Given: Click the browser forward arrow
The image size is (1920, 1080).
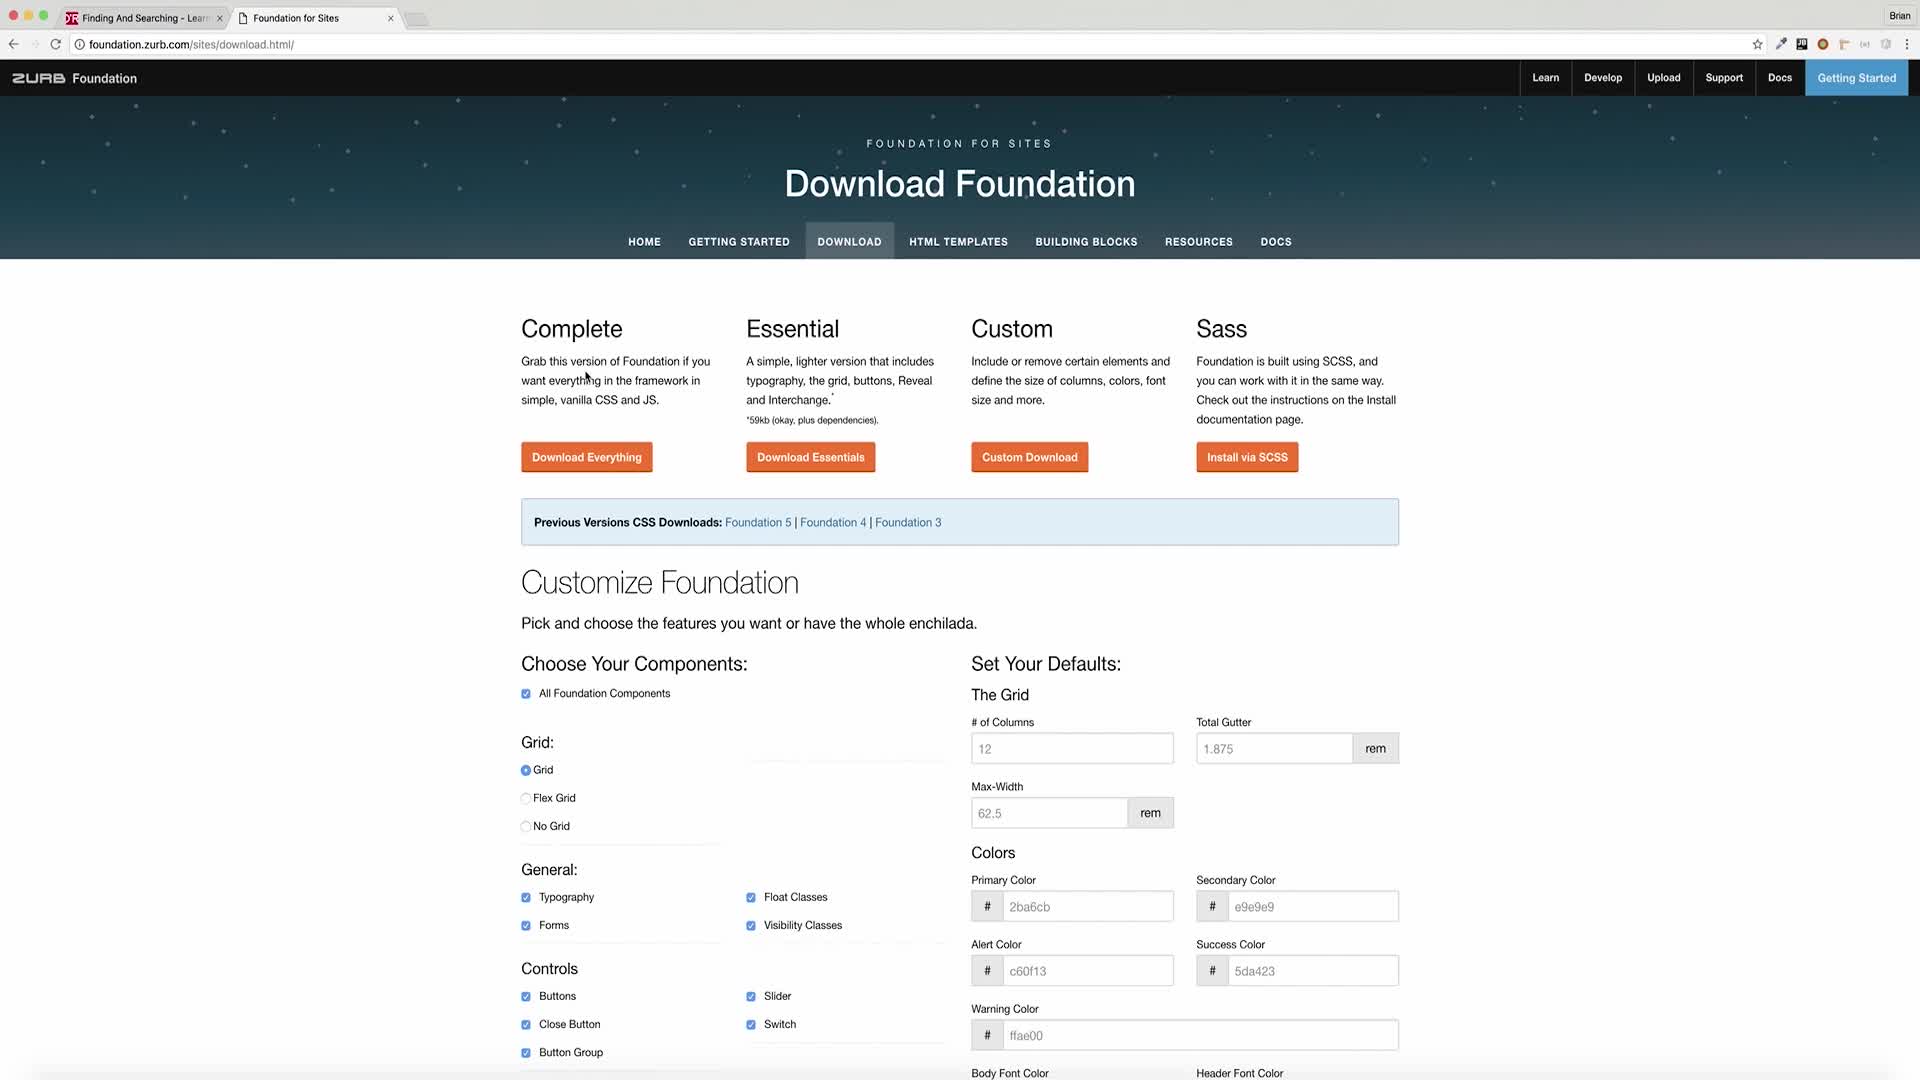Looking at the screenshot, I should 35,44.
